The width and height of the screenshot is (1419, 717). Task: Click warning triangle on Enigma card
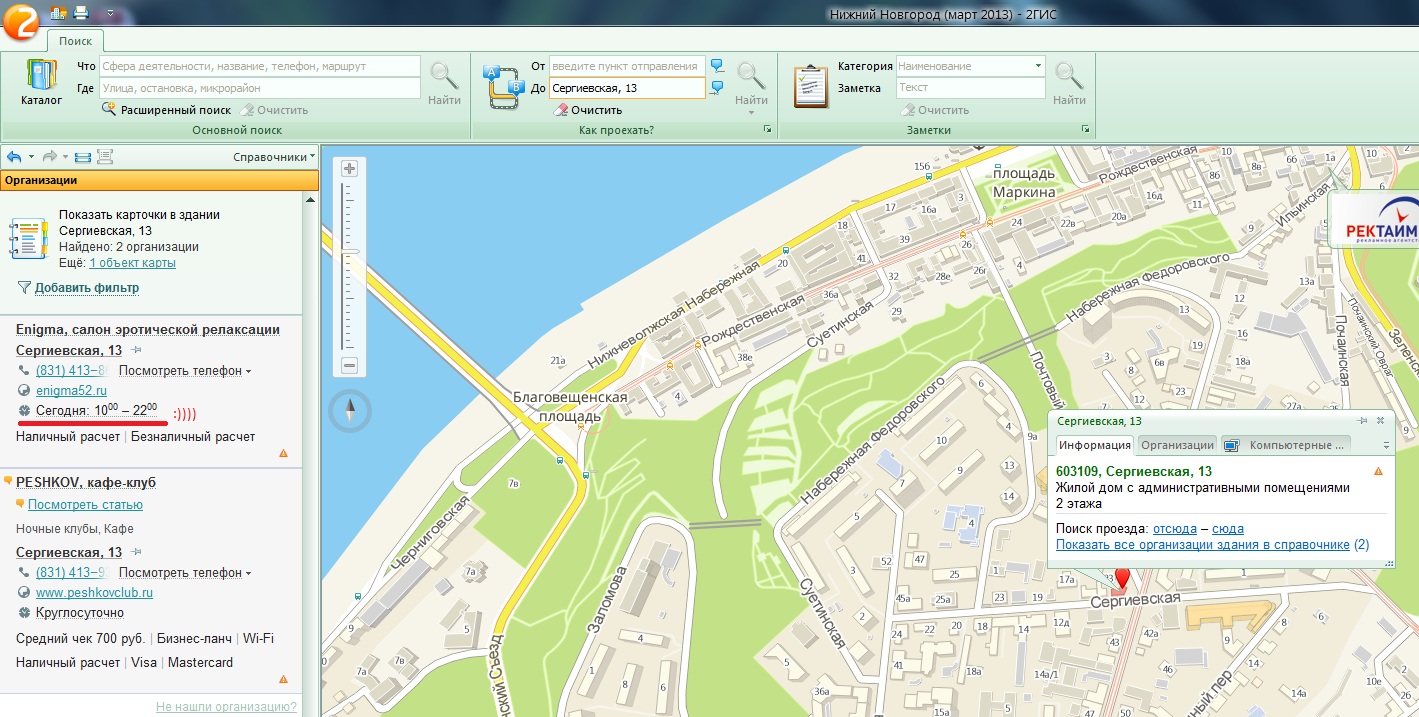283,453
